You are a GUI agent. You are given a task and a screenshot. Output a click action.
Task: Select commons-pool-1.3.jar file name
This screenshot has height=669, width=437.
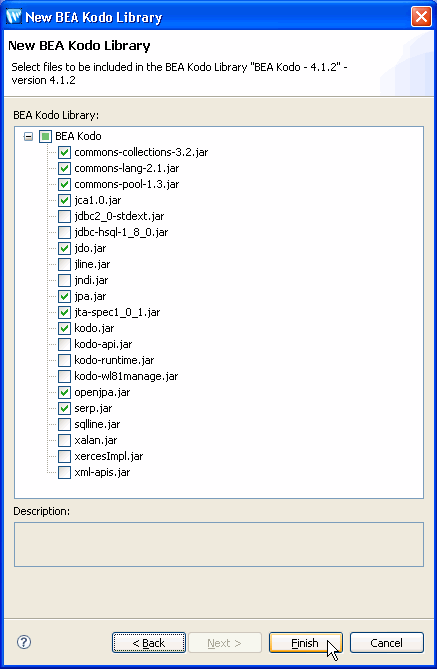point(127,184)
